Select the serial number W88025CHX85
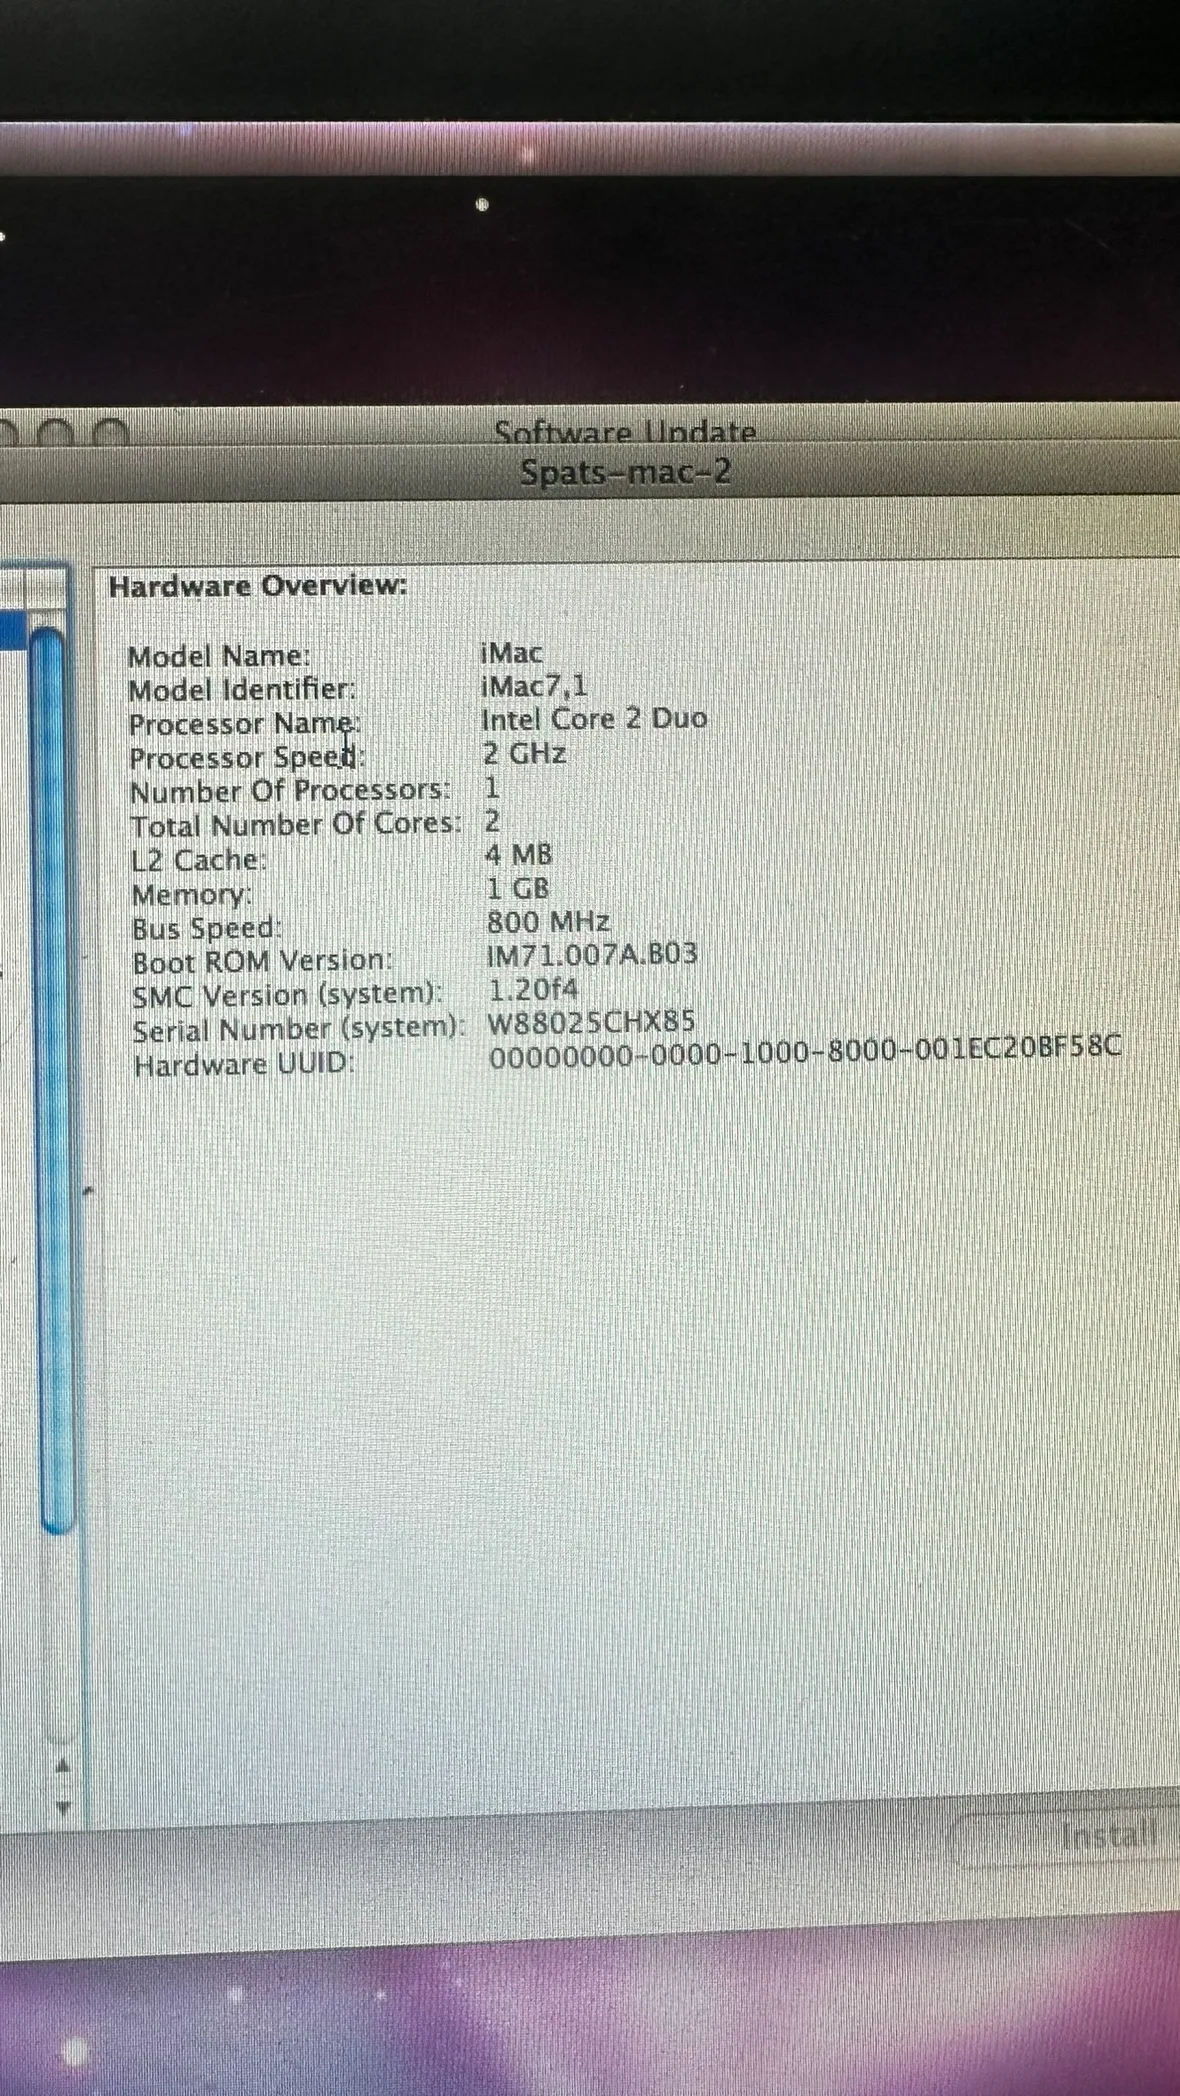Screen dimensions: 1180x2096 pyautogui.click(x=591, y=1023)
